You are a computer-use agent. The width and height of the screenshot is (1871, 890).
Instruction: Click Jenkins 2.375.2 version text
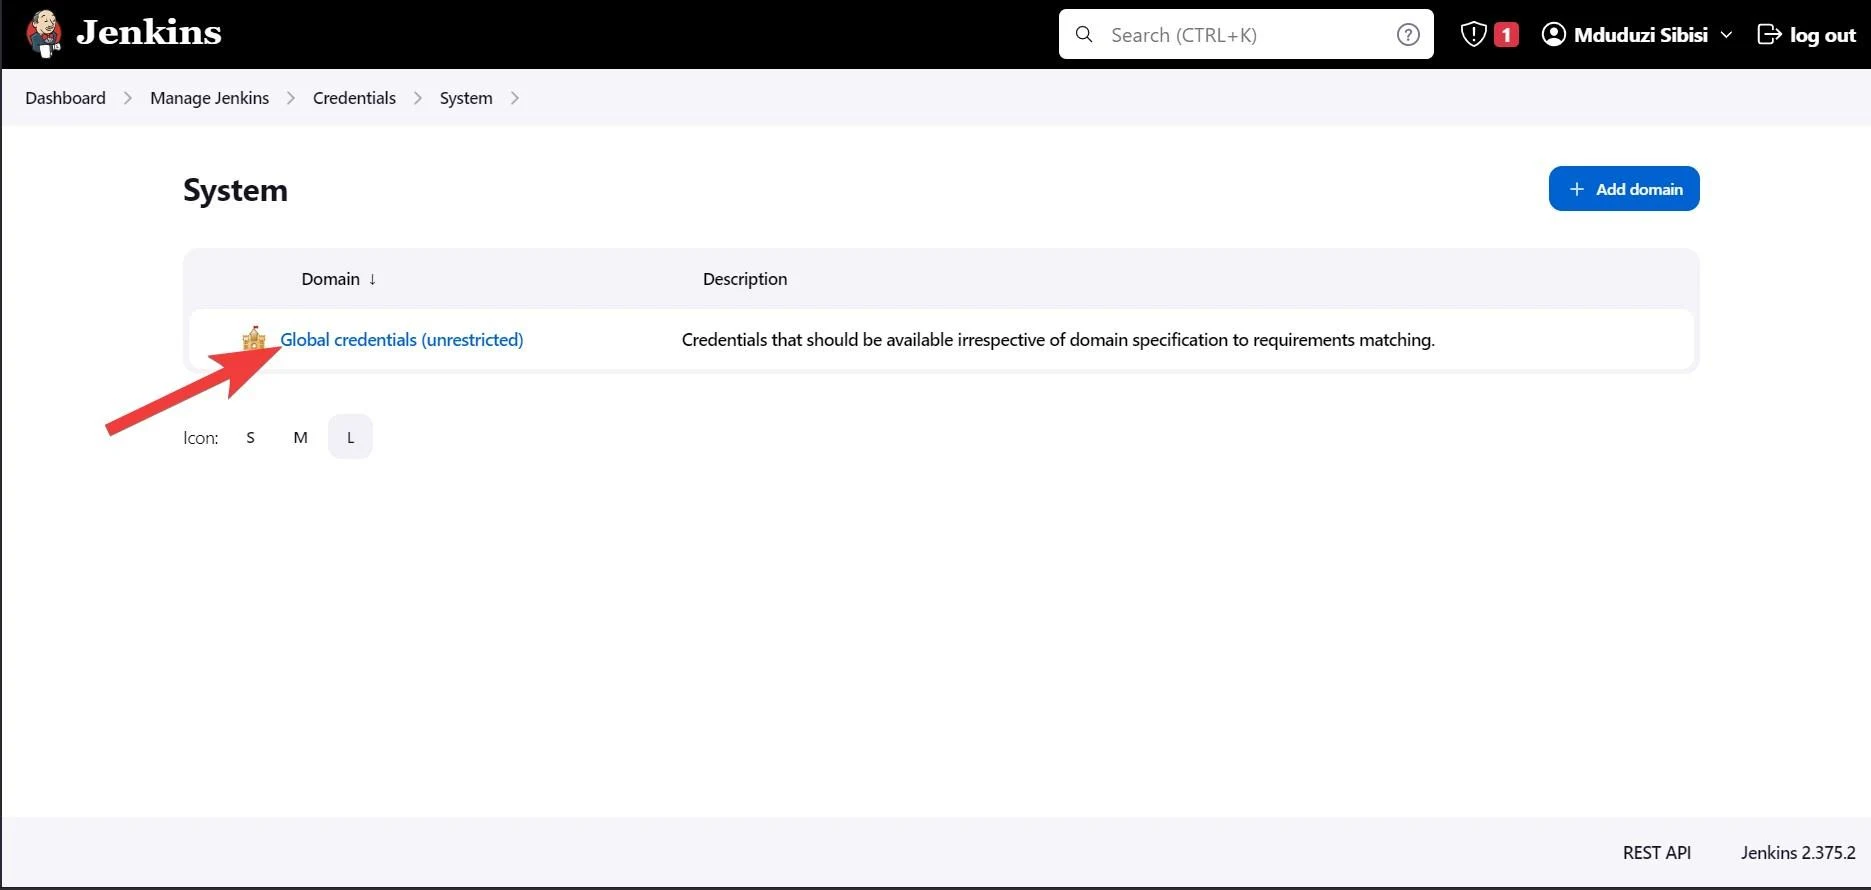1798,853
